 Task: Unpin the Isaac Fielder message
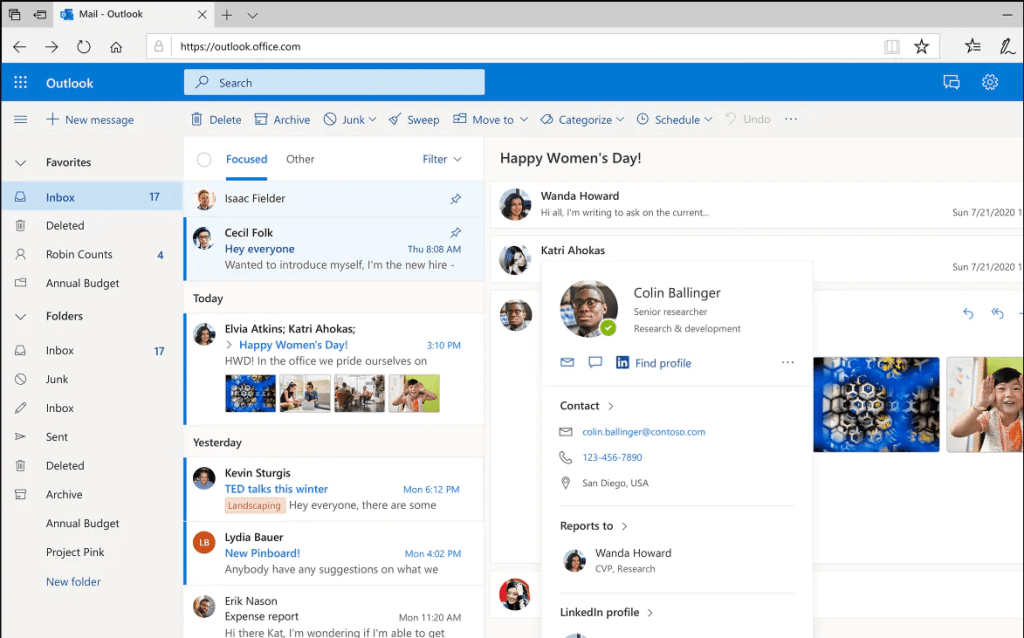455,199
